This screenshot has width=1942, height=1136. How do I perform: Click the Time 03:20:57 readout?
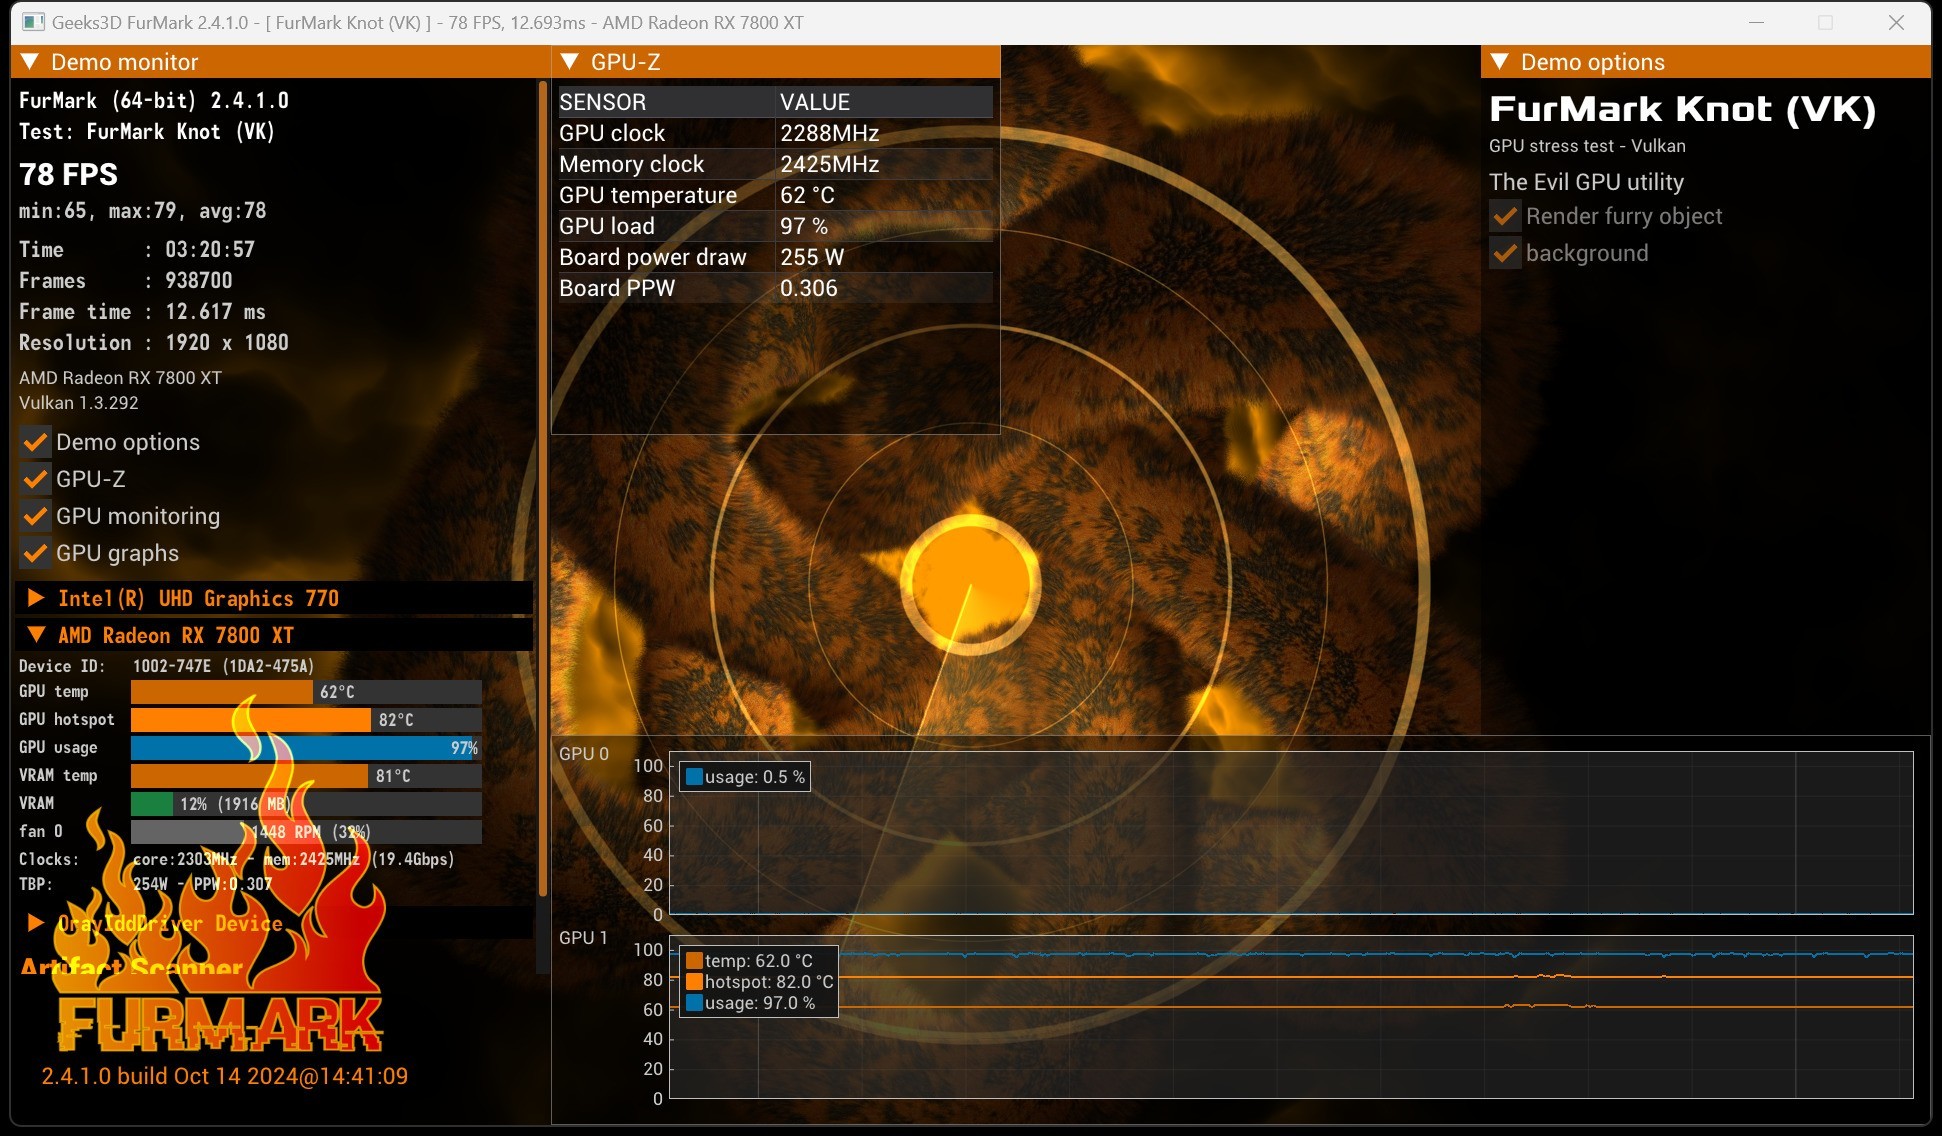click(137, 250)
